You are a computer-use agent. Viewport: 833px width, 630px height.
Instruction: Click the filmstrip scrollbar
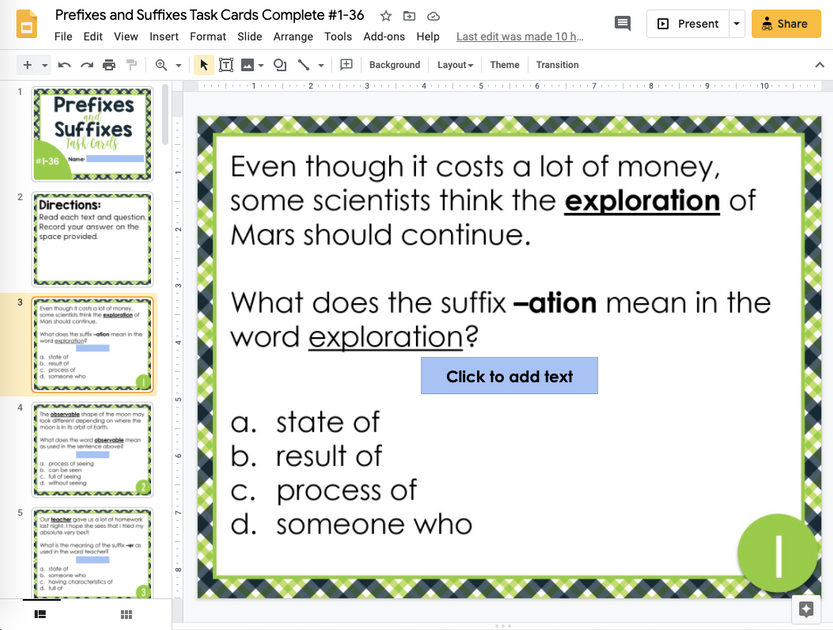point(165,114)
